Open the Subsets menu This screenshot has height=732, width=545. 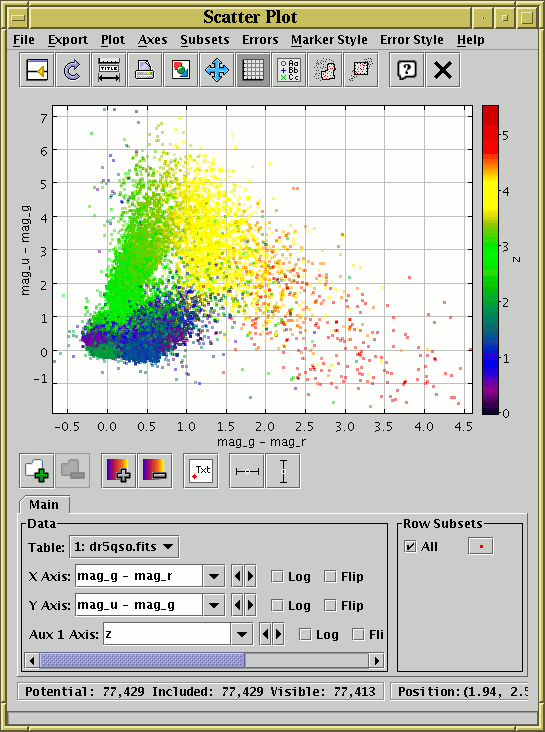205,40
